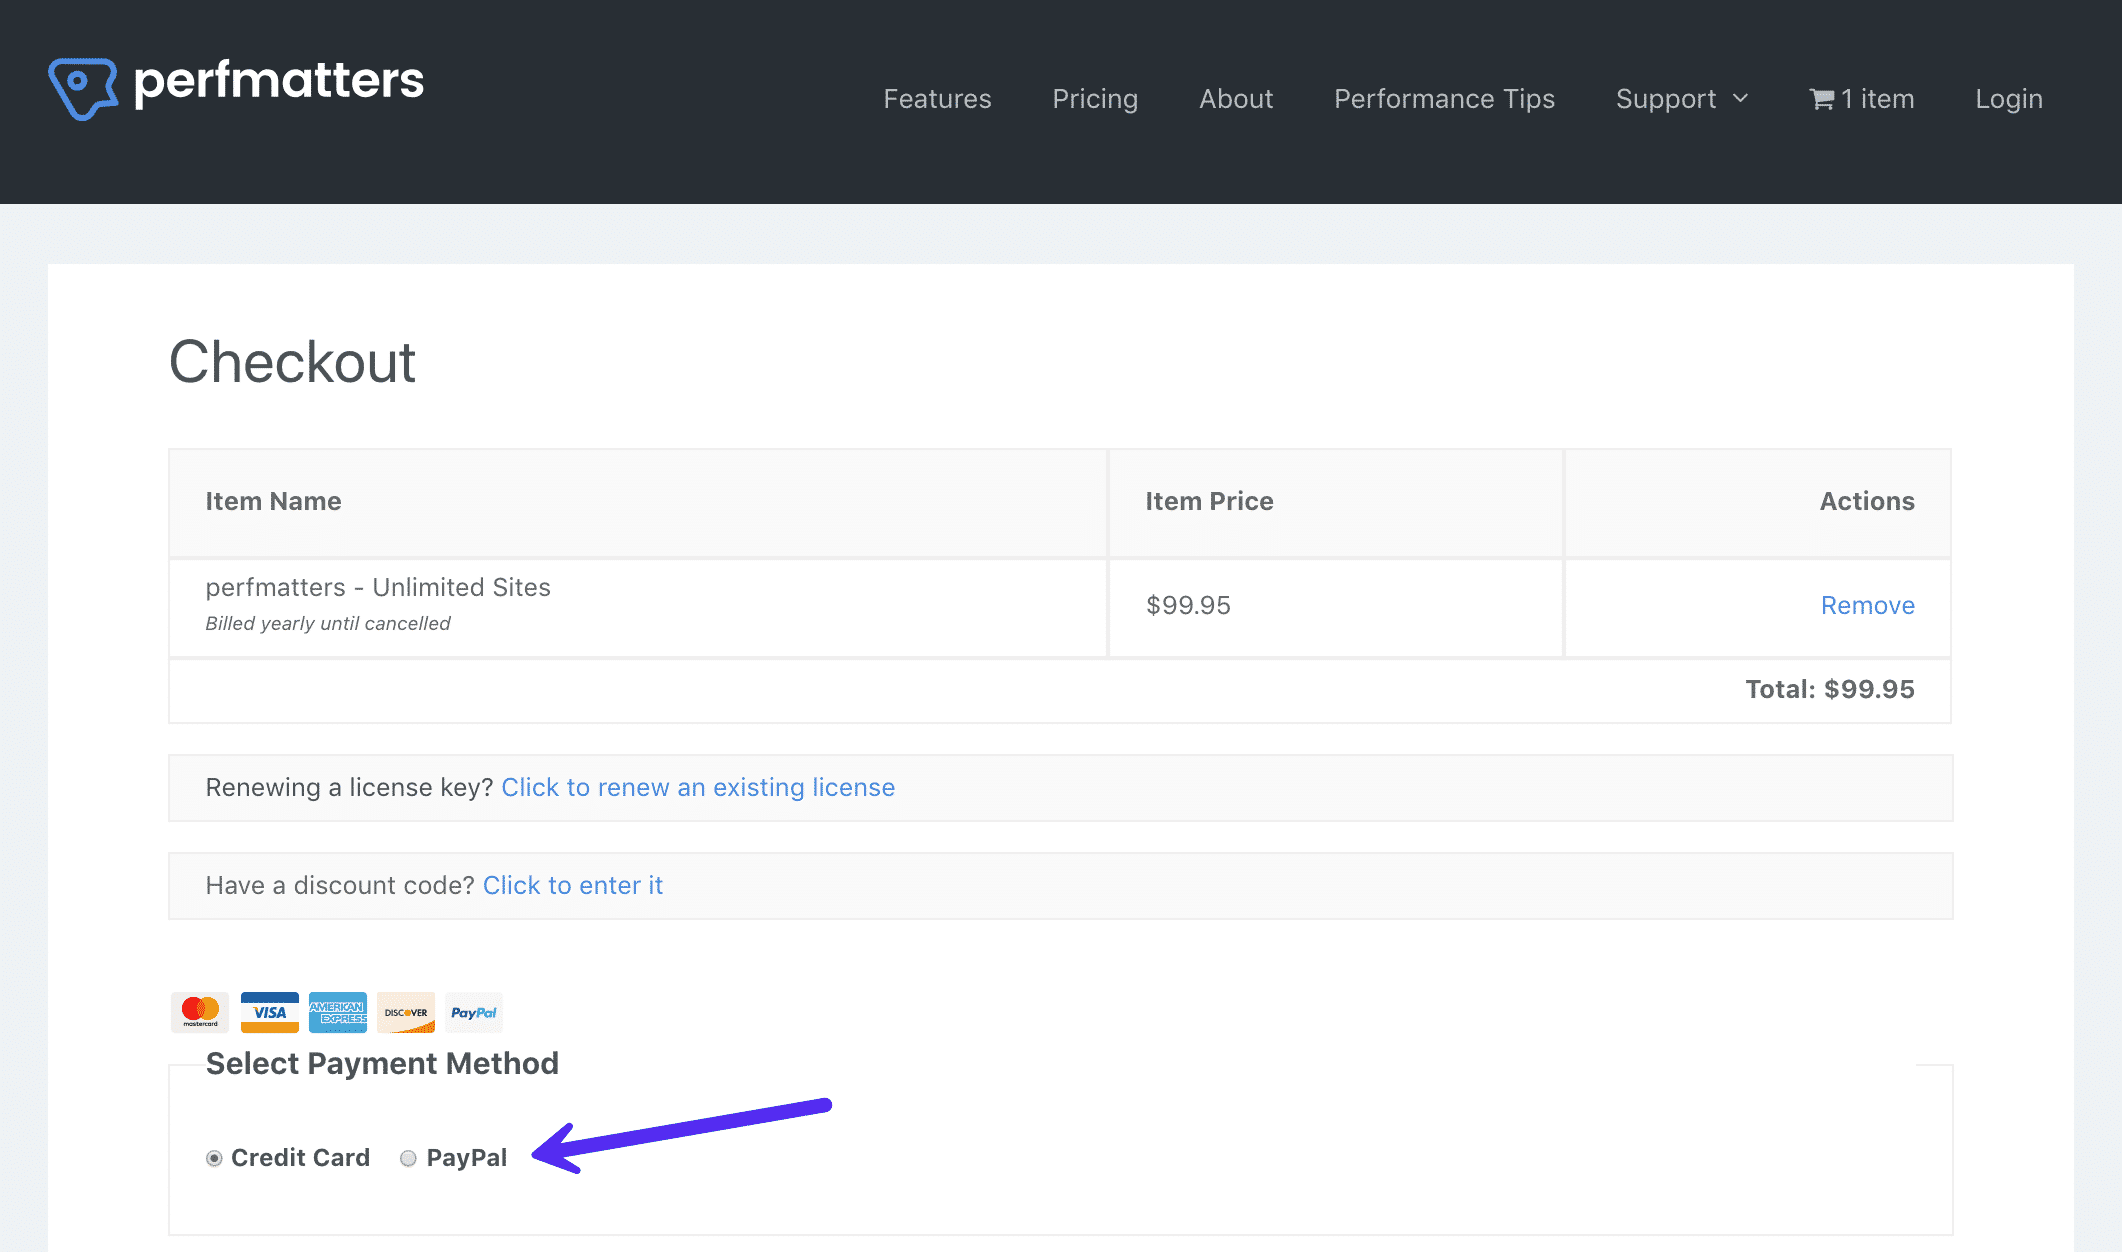Click the American Express payment icon
Image resolution: width=2122 pixels, height=1252 pixels.
(x=335, y=1012)
